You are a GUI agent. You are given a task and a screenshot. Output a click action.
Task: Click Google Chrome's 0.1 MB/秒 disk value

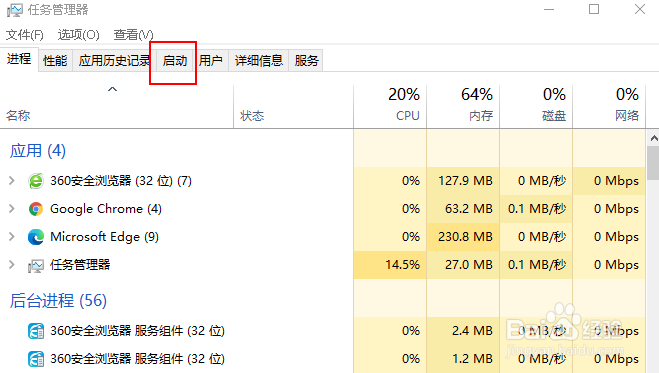point(537,209)
